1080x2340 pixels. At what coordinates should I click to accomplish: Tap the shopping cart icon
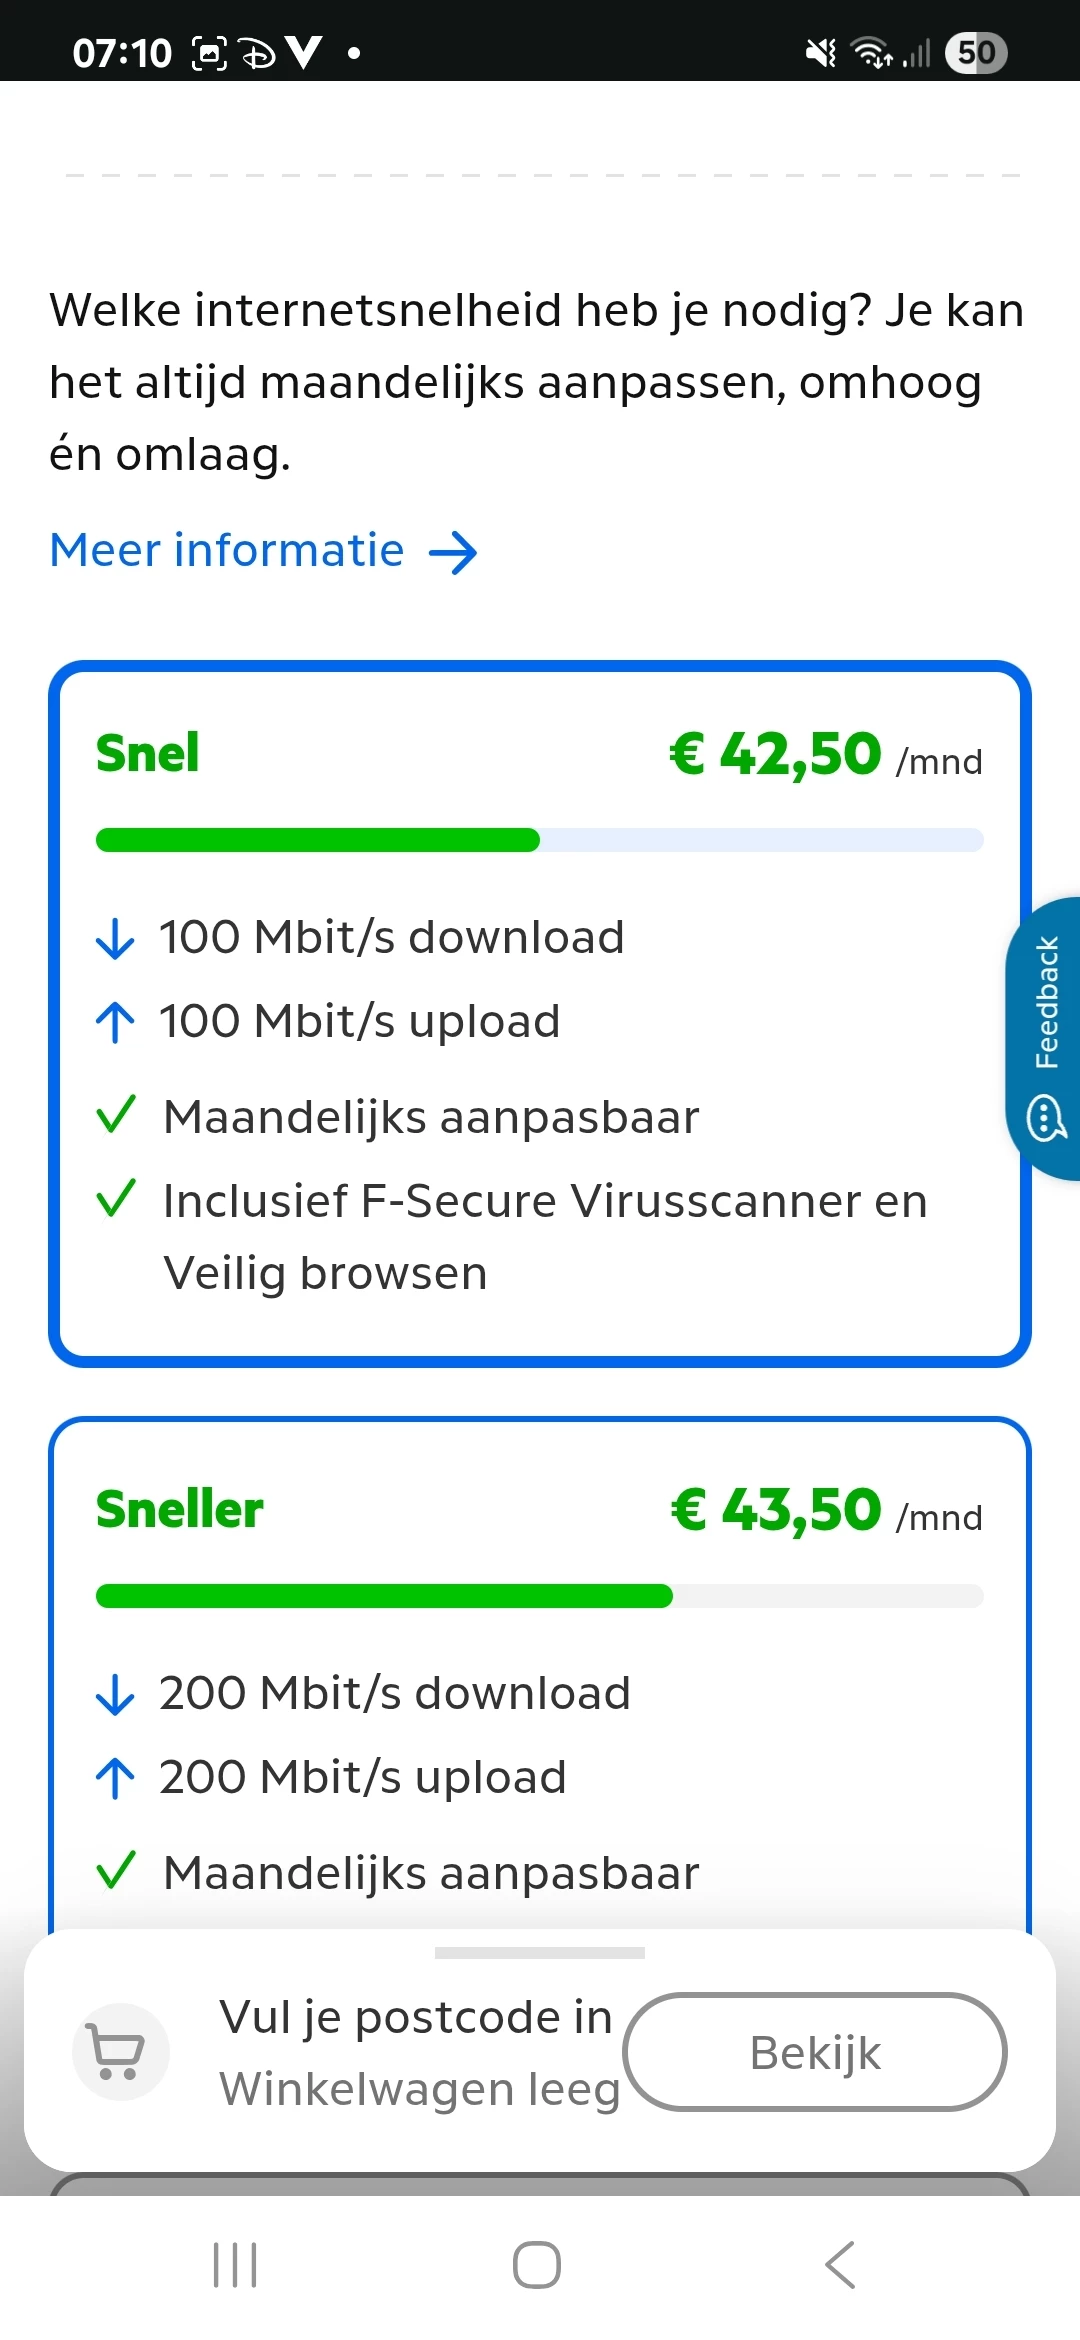coord(120,2052)
